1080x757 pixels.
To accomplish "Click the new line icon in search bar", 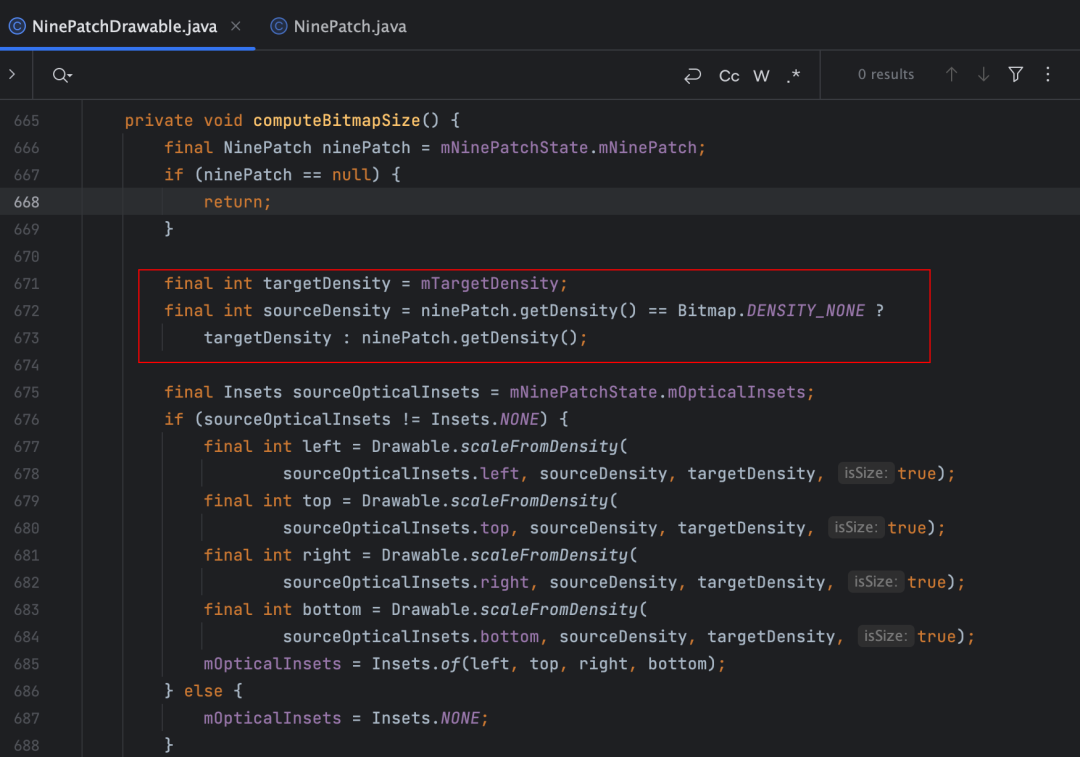I will [692, 75].
